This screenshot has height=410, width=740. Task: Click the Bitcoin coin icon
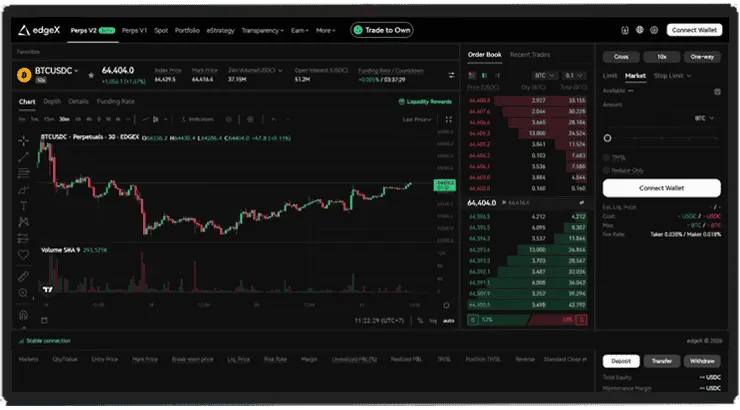[24, 75]
